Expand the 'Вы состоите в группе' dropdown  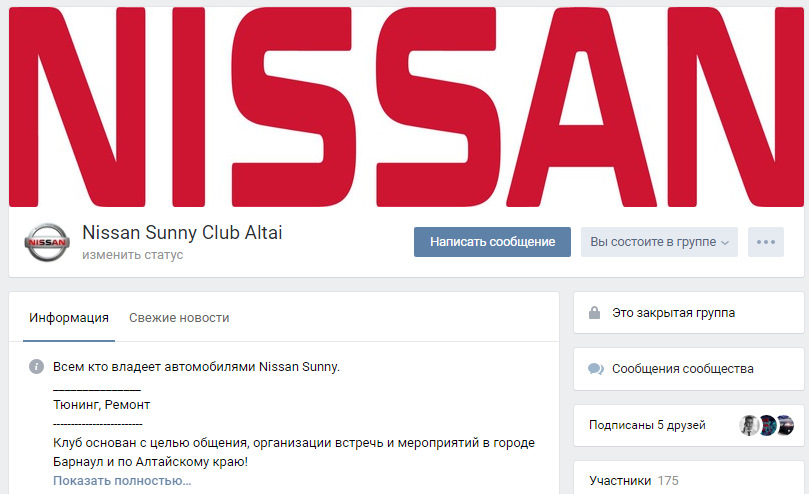(x=659, y=242)
